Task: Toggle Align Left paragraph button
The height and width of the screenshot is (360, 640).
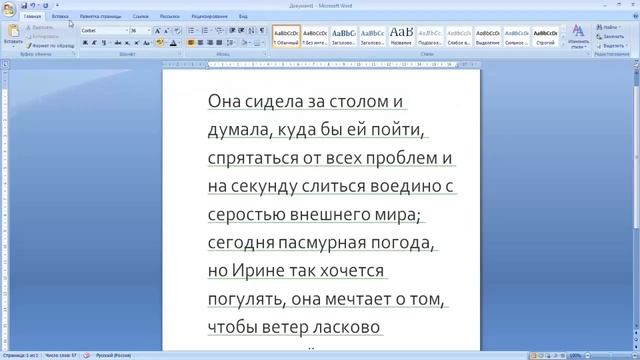Action: (191, 42)
